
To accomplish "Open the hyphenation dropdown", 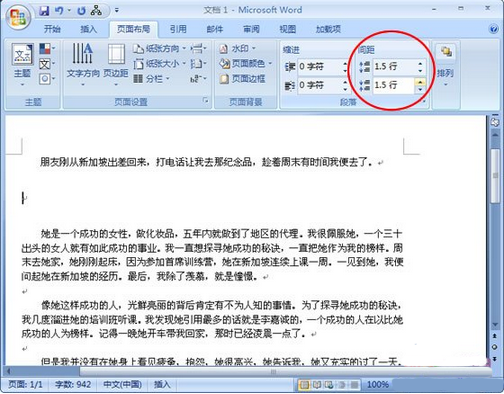I will click(x=199, y=79).
